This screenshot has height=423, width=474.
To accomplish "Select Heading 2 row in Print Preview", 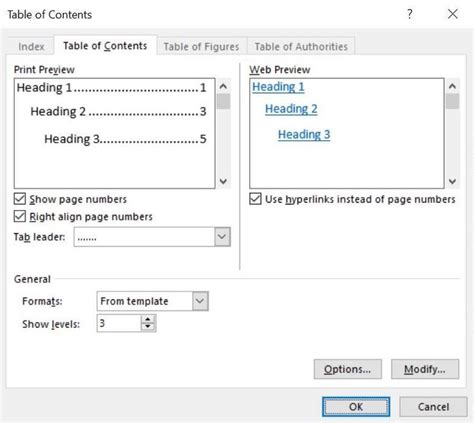I will (118, 111).
